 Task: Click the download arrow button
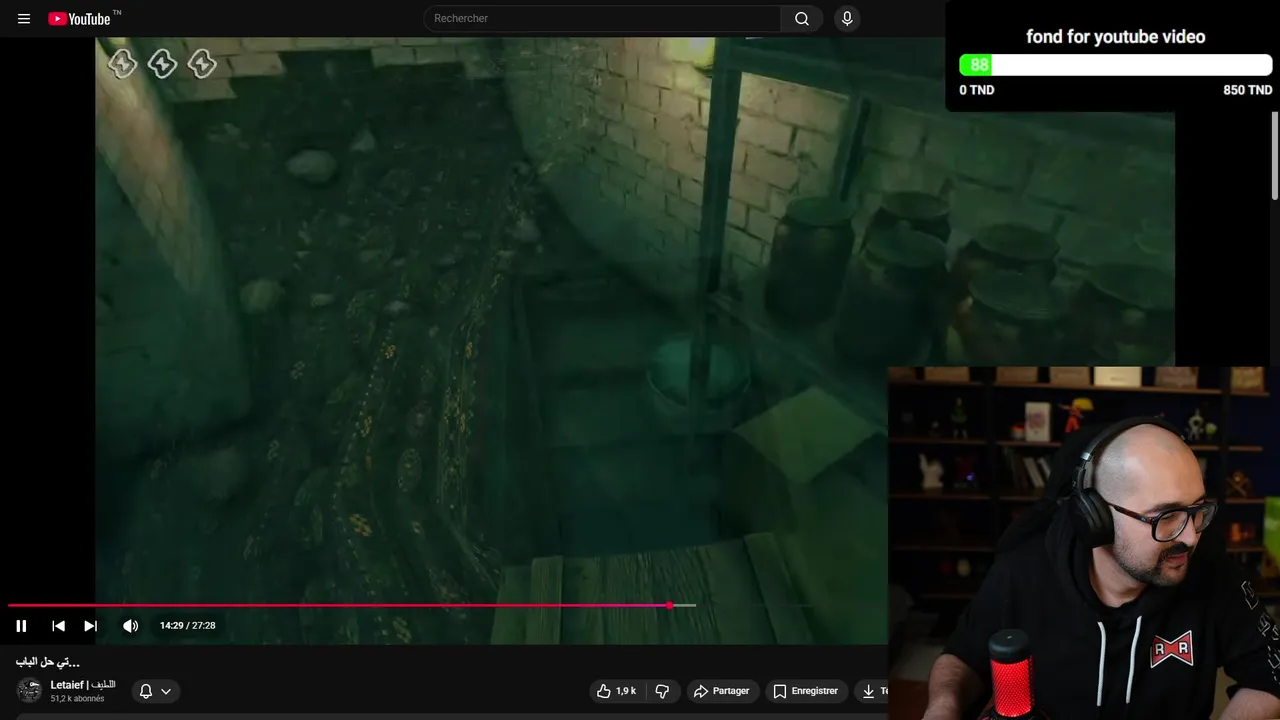pos(869,691)
